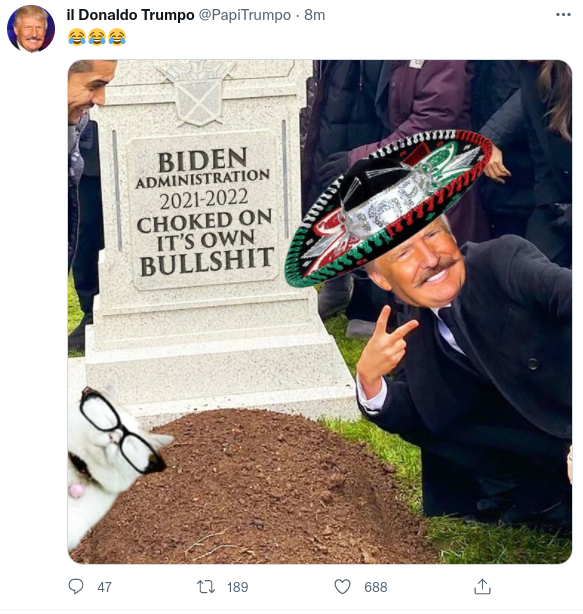View the 189 retweets count

(237, 587)
